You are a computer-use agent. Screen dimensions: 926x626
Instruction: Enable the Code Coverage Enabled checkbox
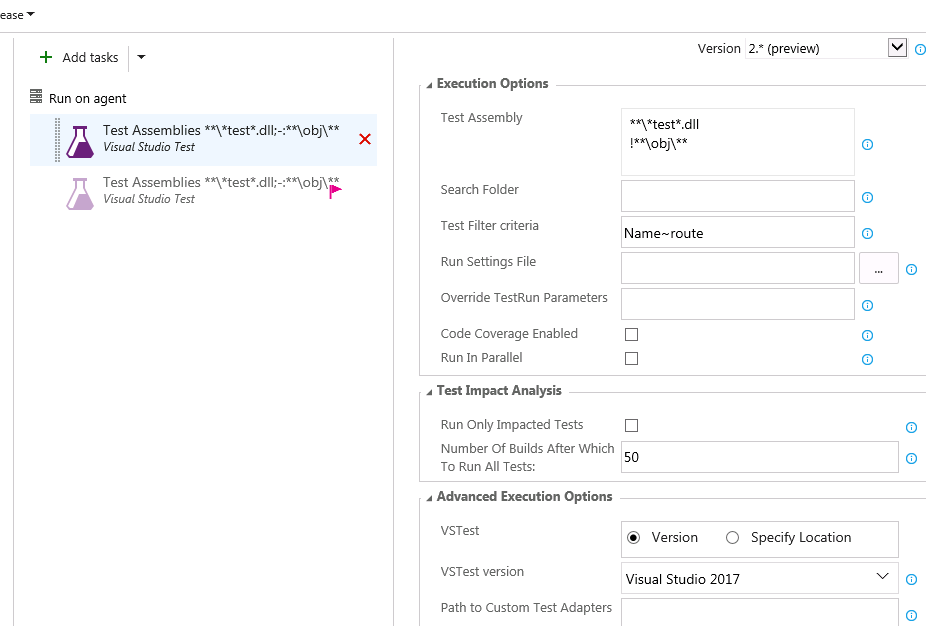631,334
